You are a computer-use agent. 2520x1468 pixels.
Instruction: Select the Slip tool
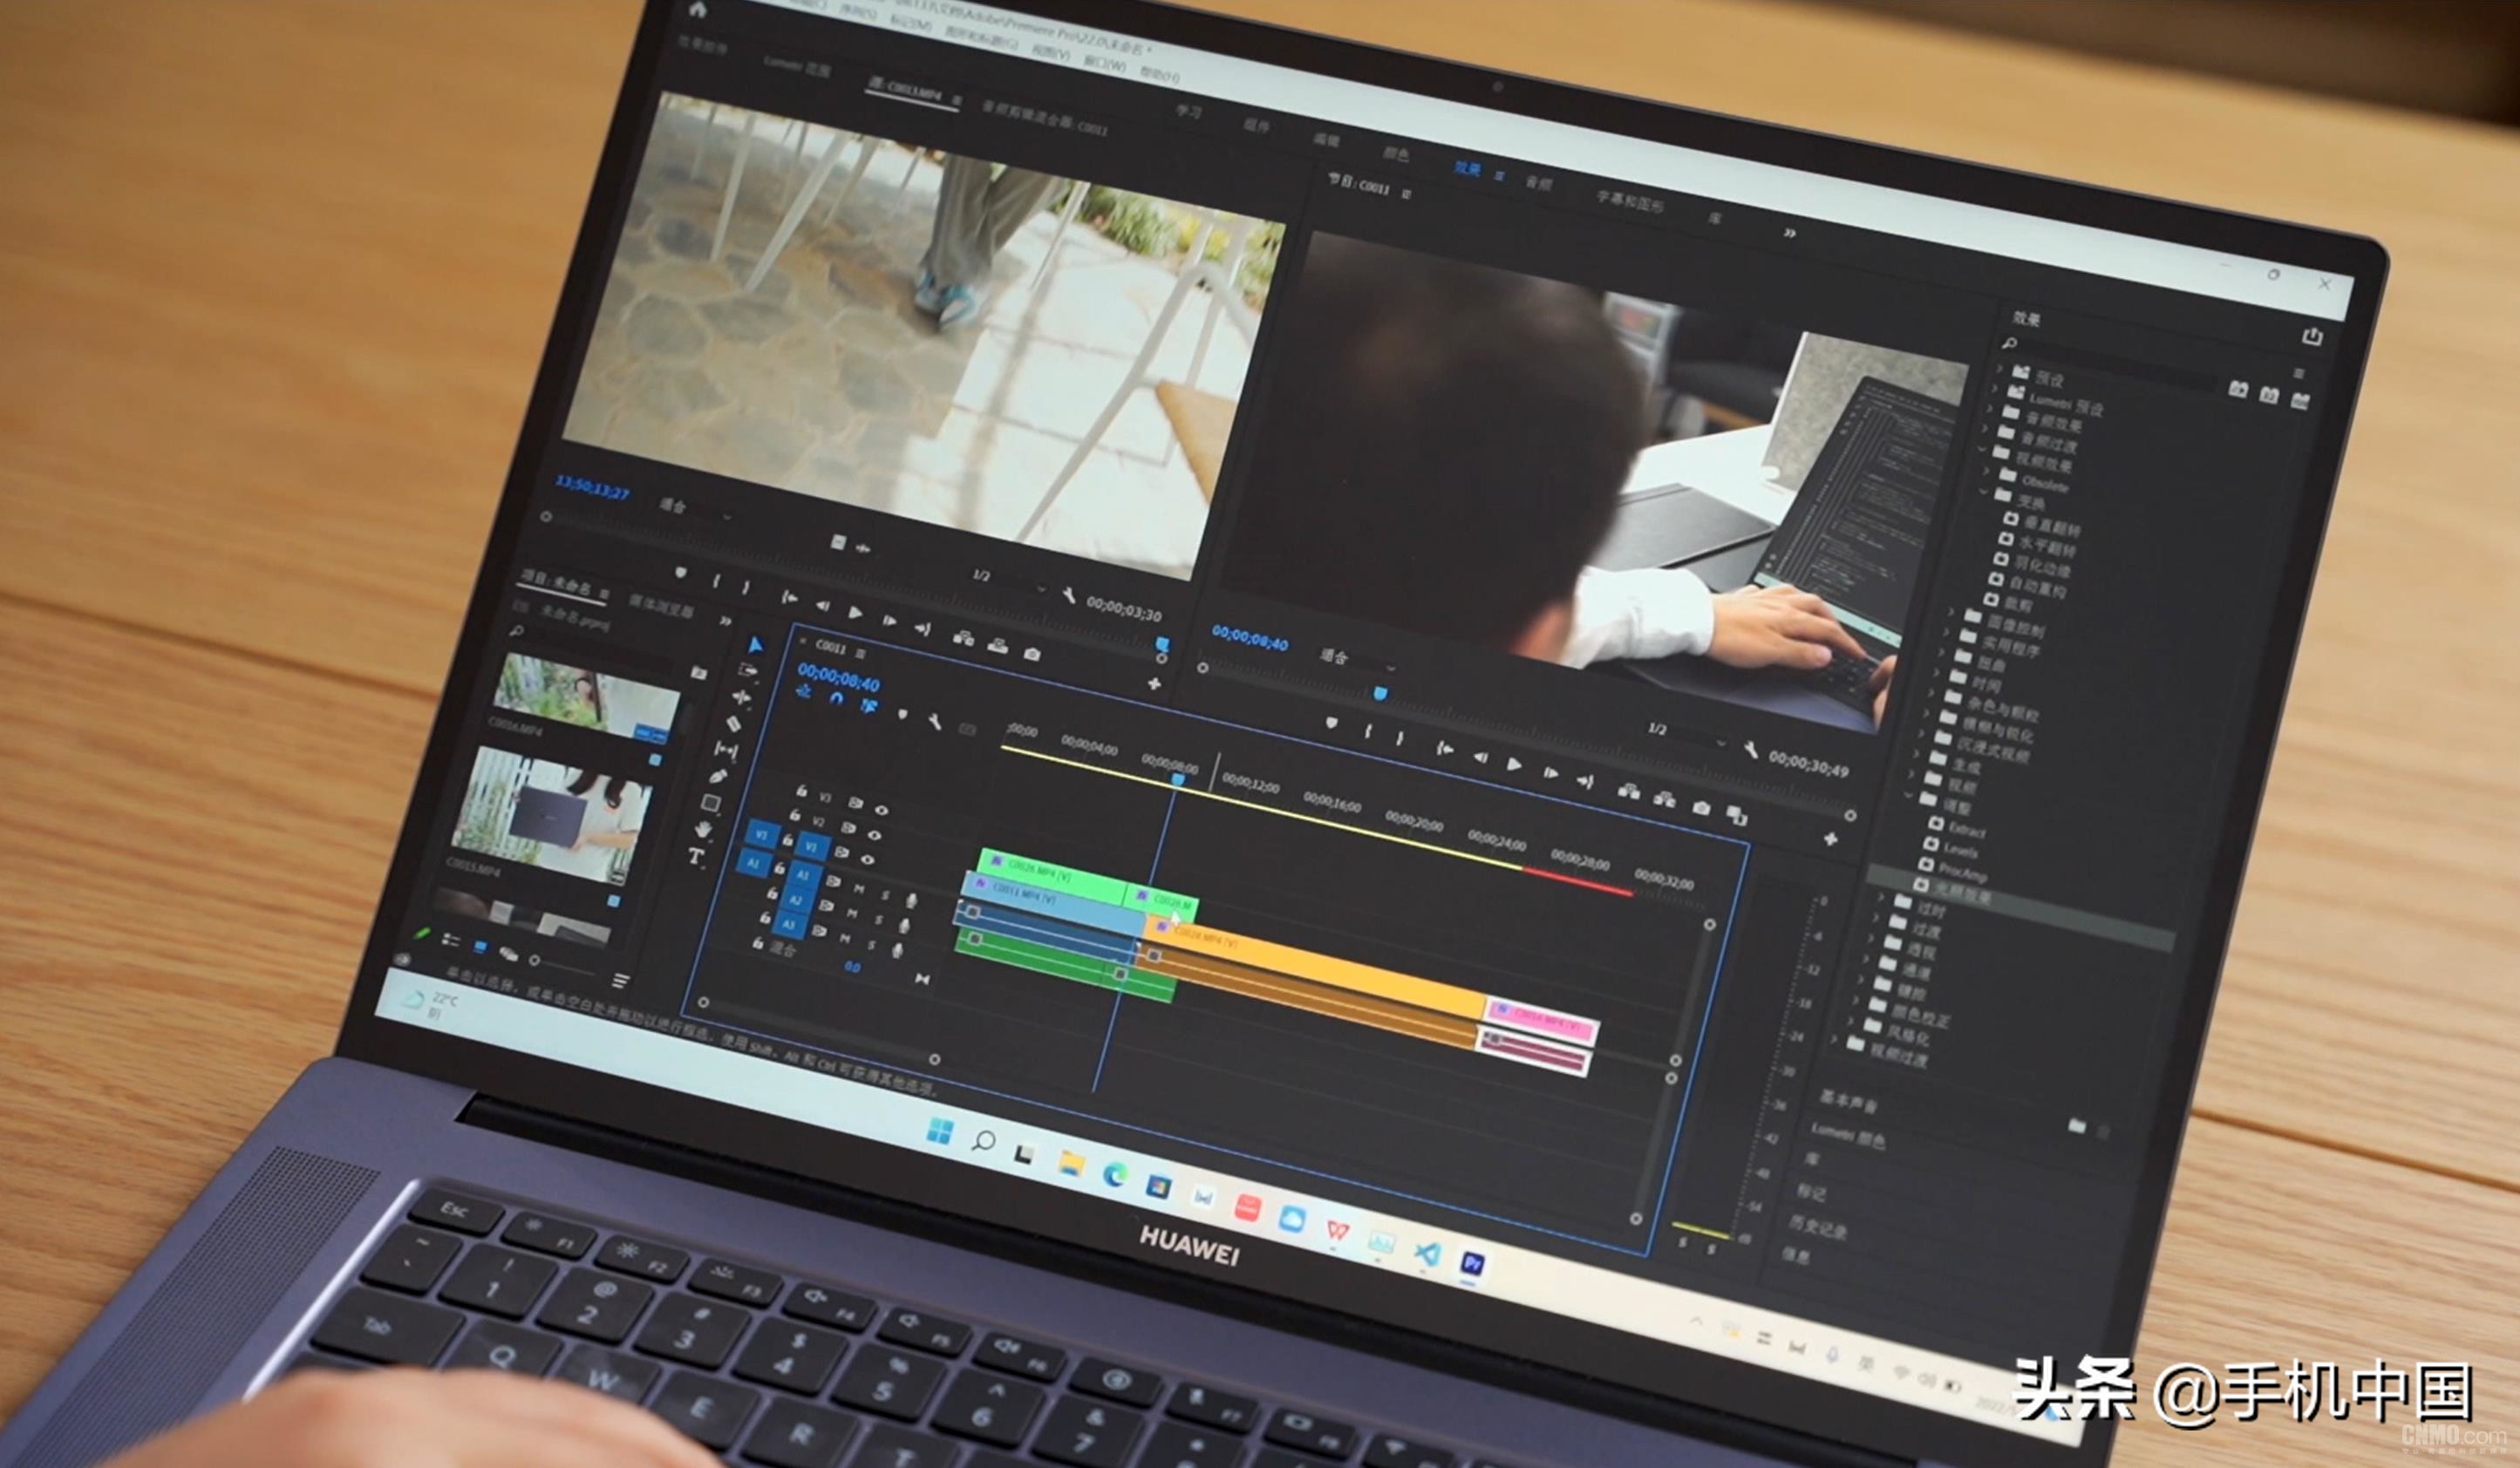(727, 749)
